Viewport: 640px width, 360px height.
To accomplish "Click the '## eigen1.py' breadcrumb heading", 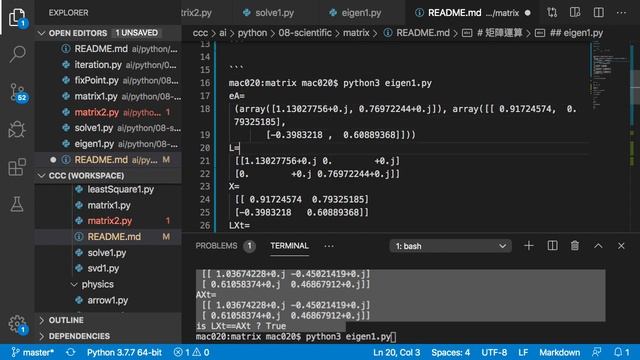I will coord(576,33).
